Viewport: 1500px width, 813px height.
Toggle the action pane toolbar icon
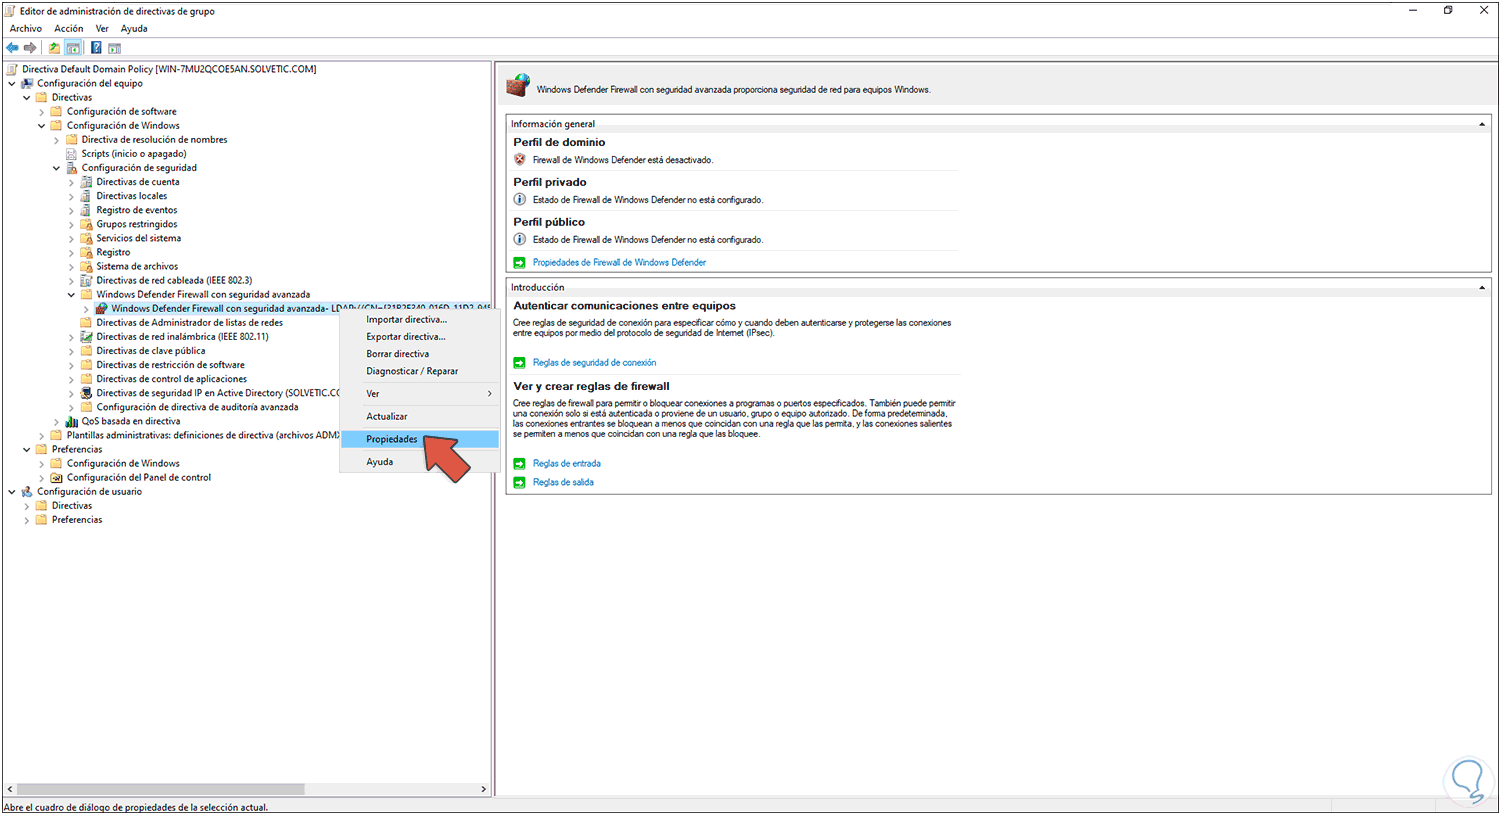(115, 48)
